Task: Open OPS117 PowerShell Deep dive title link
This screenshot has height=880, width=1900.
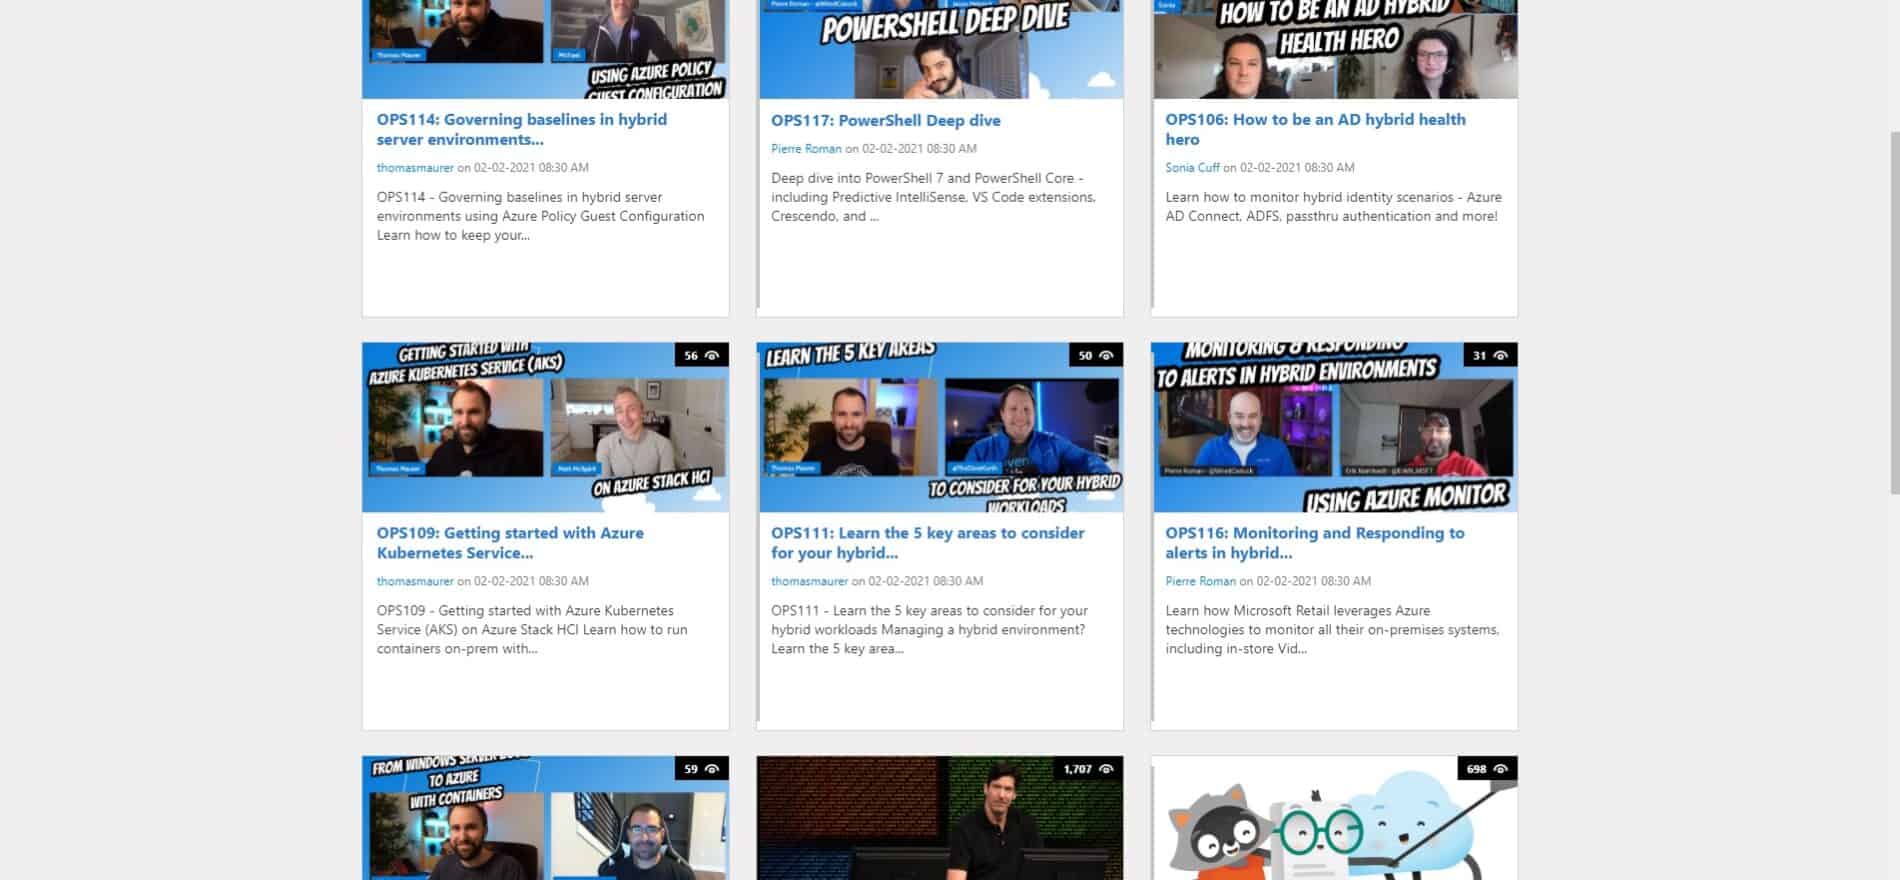Action: click(885, 120)
